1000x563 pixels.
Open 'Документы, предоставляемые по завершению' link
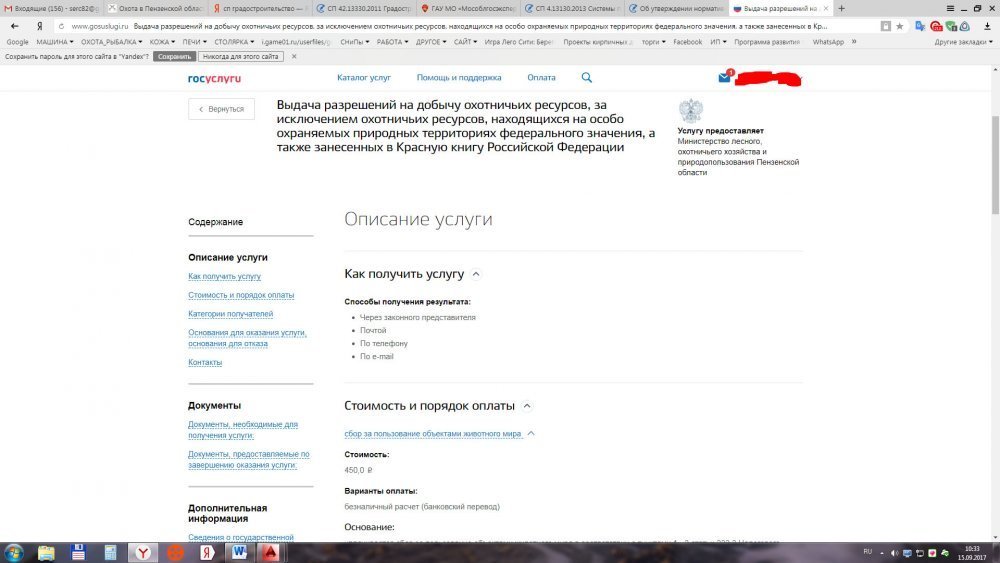248,460
